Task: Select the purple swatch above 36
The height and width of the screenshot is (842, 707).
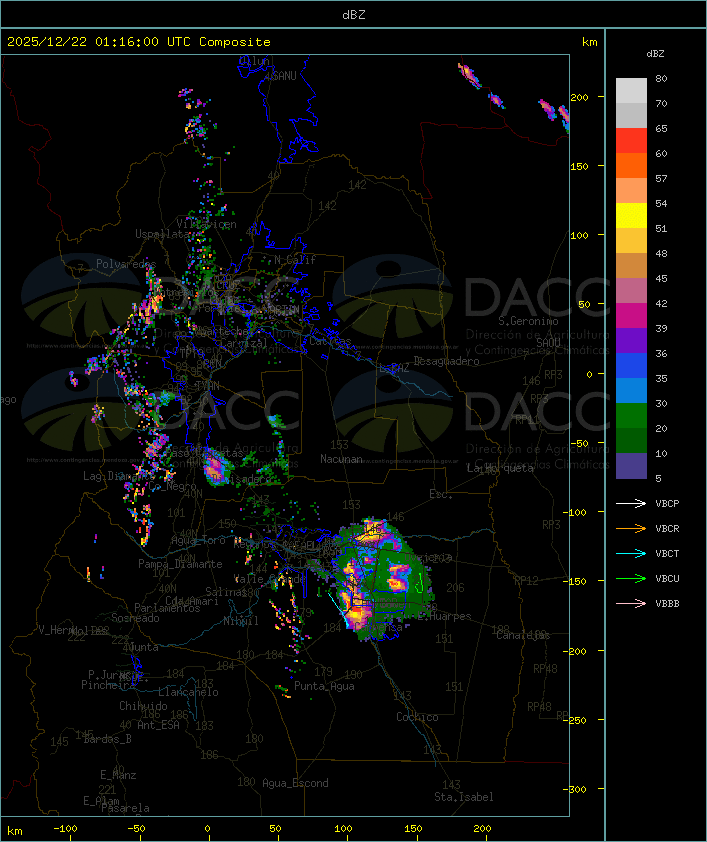Action: click(631, 340)
